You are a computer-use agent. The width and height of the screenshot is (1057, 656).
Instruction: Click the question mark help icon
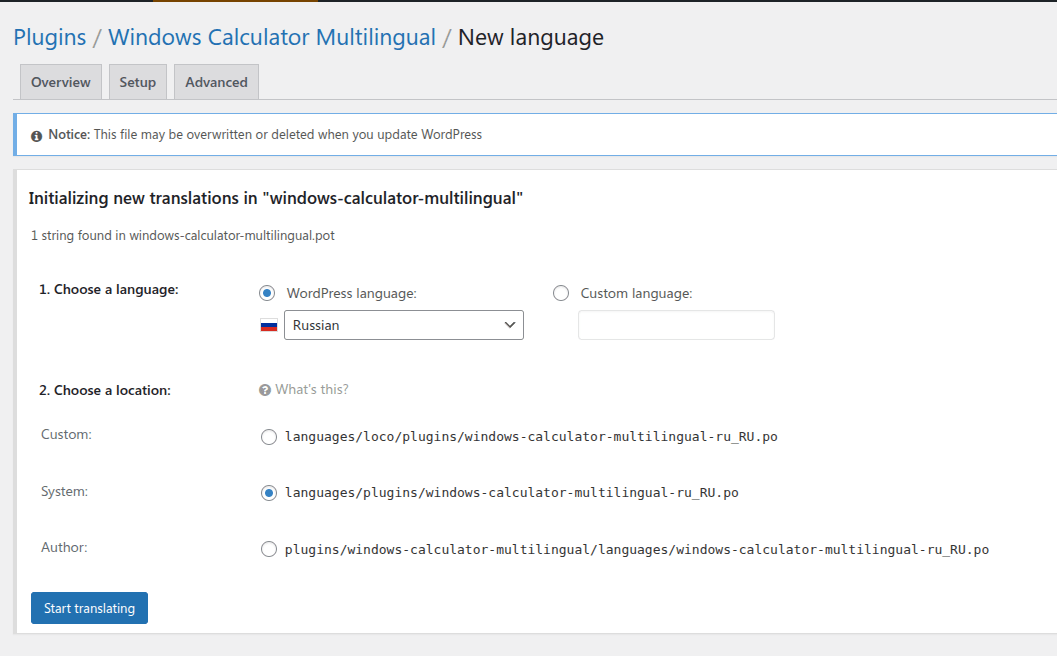[265, 390]
